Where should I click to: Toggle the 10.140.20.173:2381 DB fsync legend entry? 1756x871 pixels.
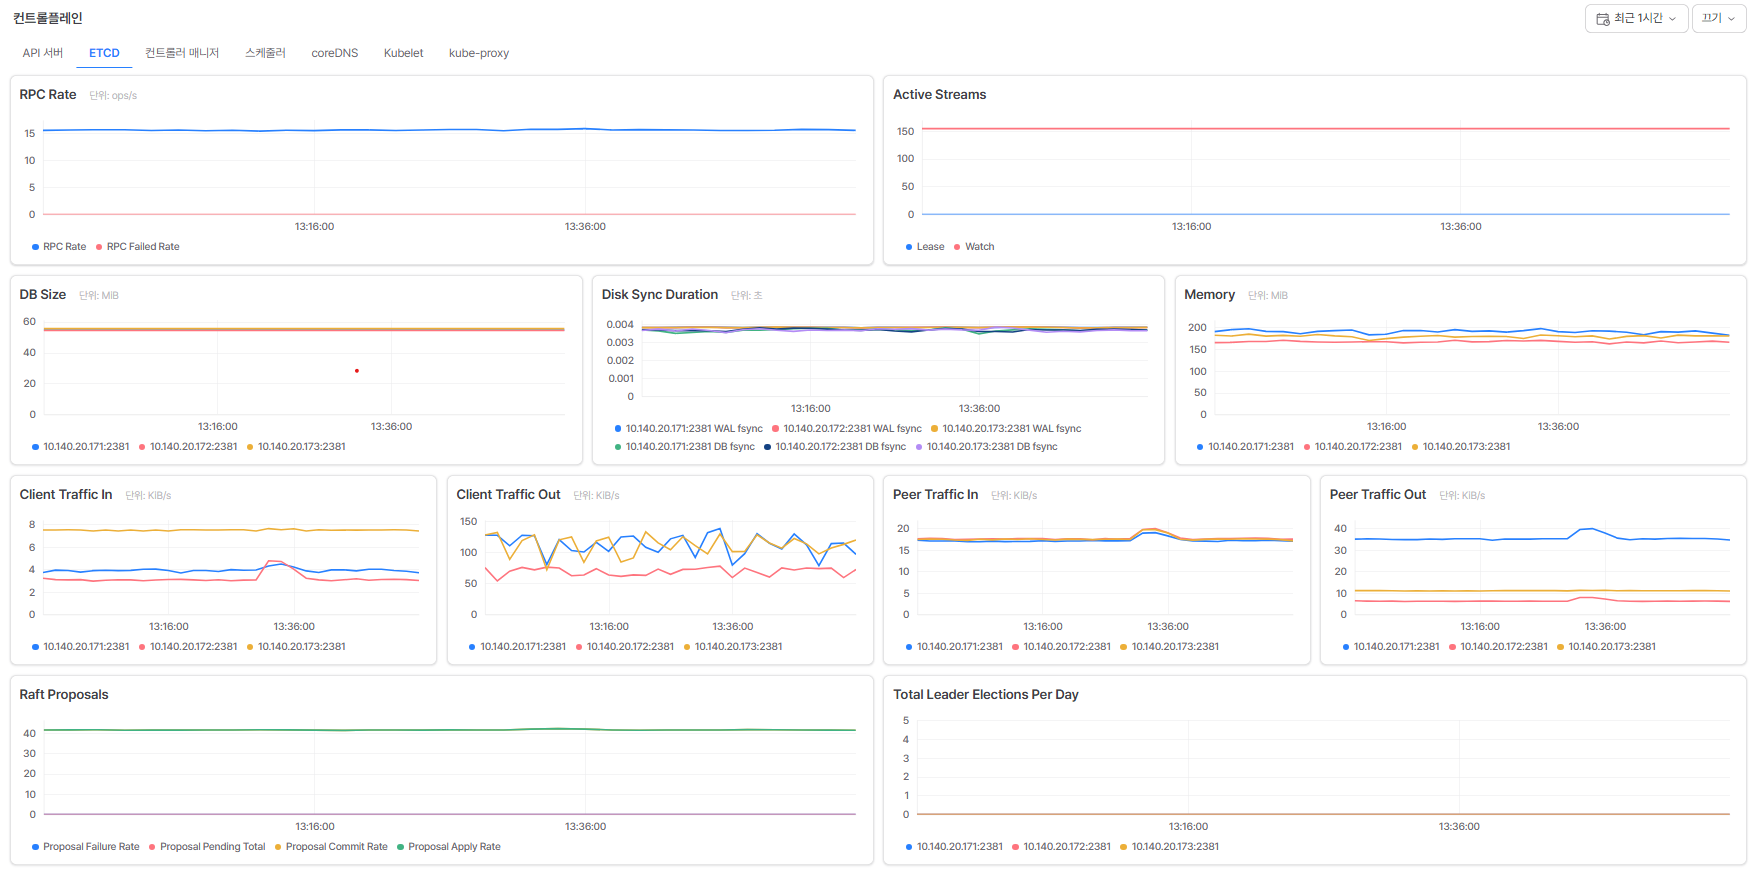tap(986, 447)
